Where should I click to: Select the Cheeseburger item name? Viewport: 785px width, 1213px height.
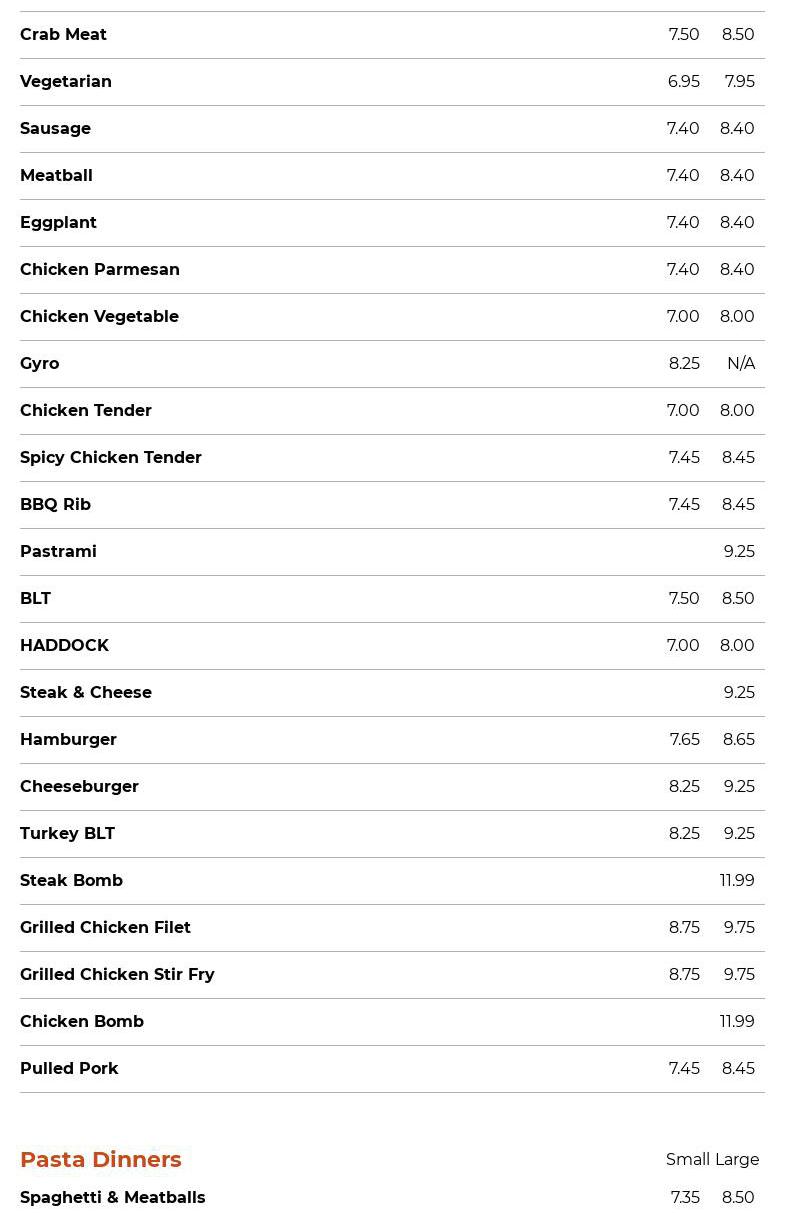point(79,787)
